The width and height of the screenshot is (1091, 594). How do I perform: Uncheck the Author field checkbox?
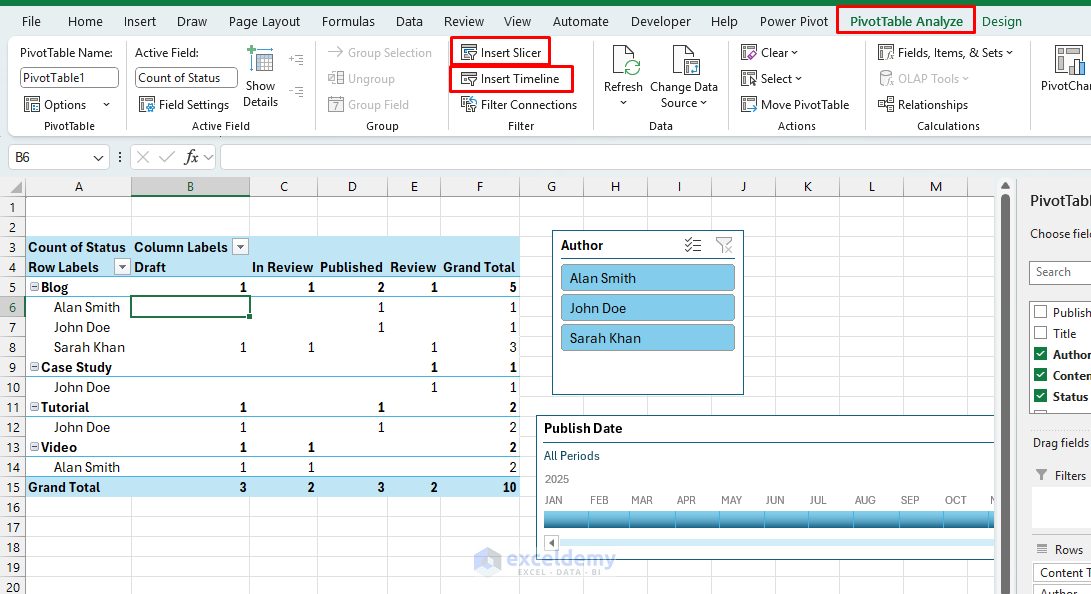click(1040, 353)
